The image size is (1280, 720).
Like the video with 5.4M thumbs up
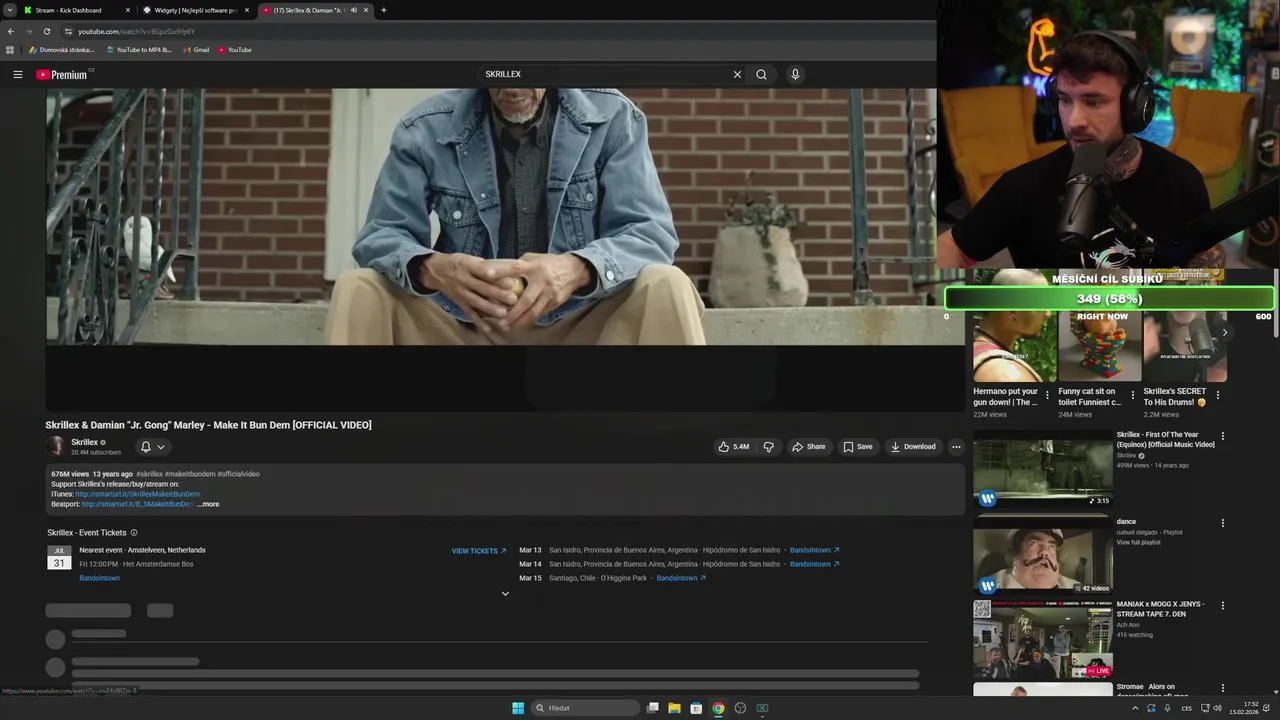coord(733,447)
